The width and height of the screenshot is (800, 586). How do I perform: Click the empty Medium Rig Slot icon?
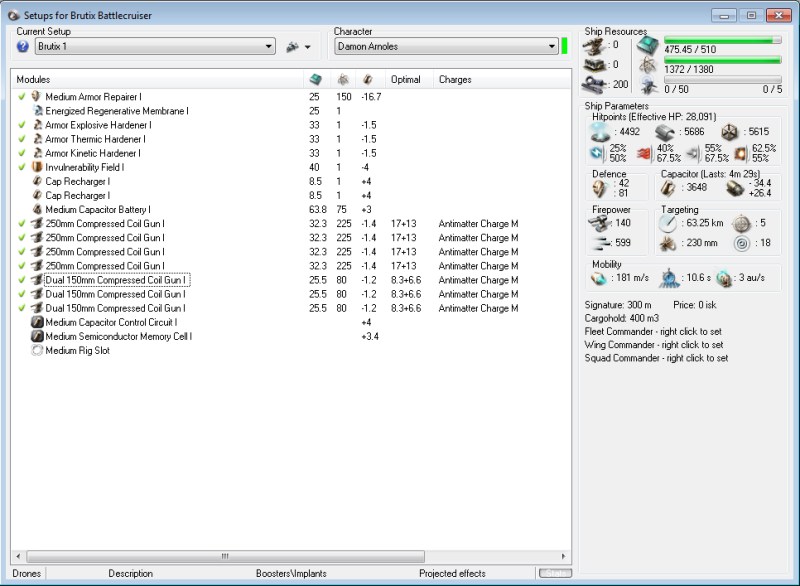[37, 350]
